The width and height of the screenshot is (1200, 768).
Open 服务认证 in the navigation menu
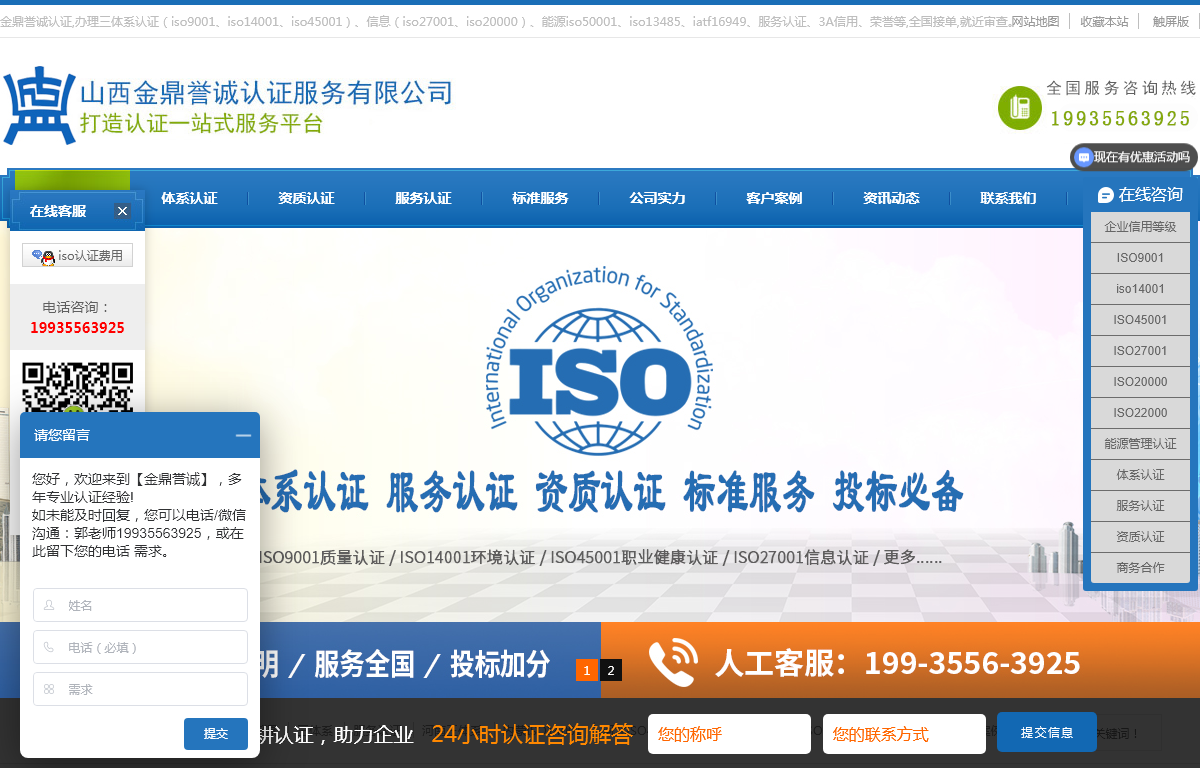423,198
